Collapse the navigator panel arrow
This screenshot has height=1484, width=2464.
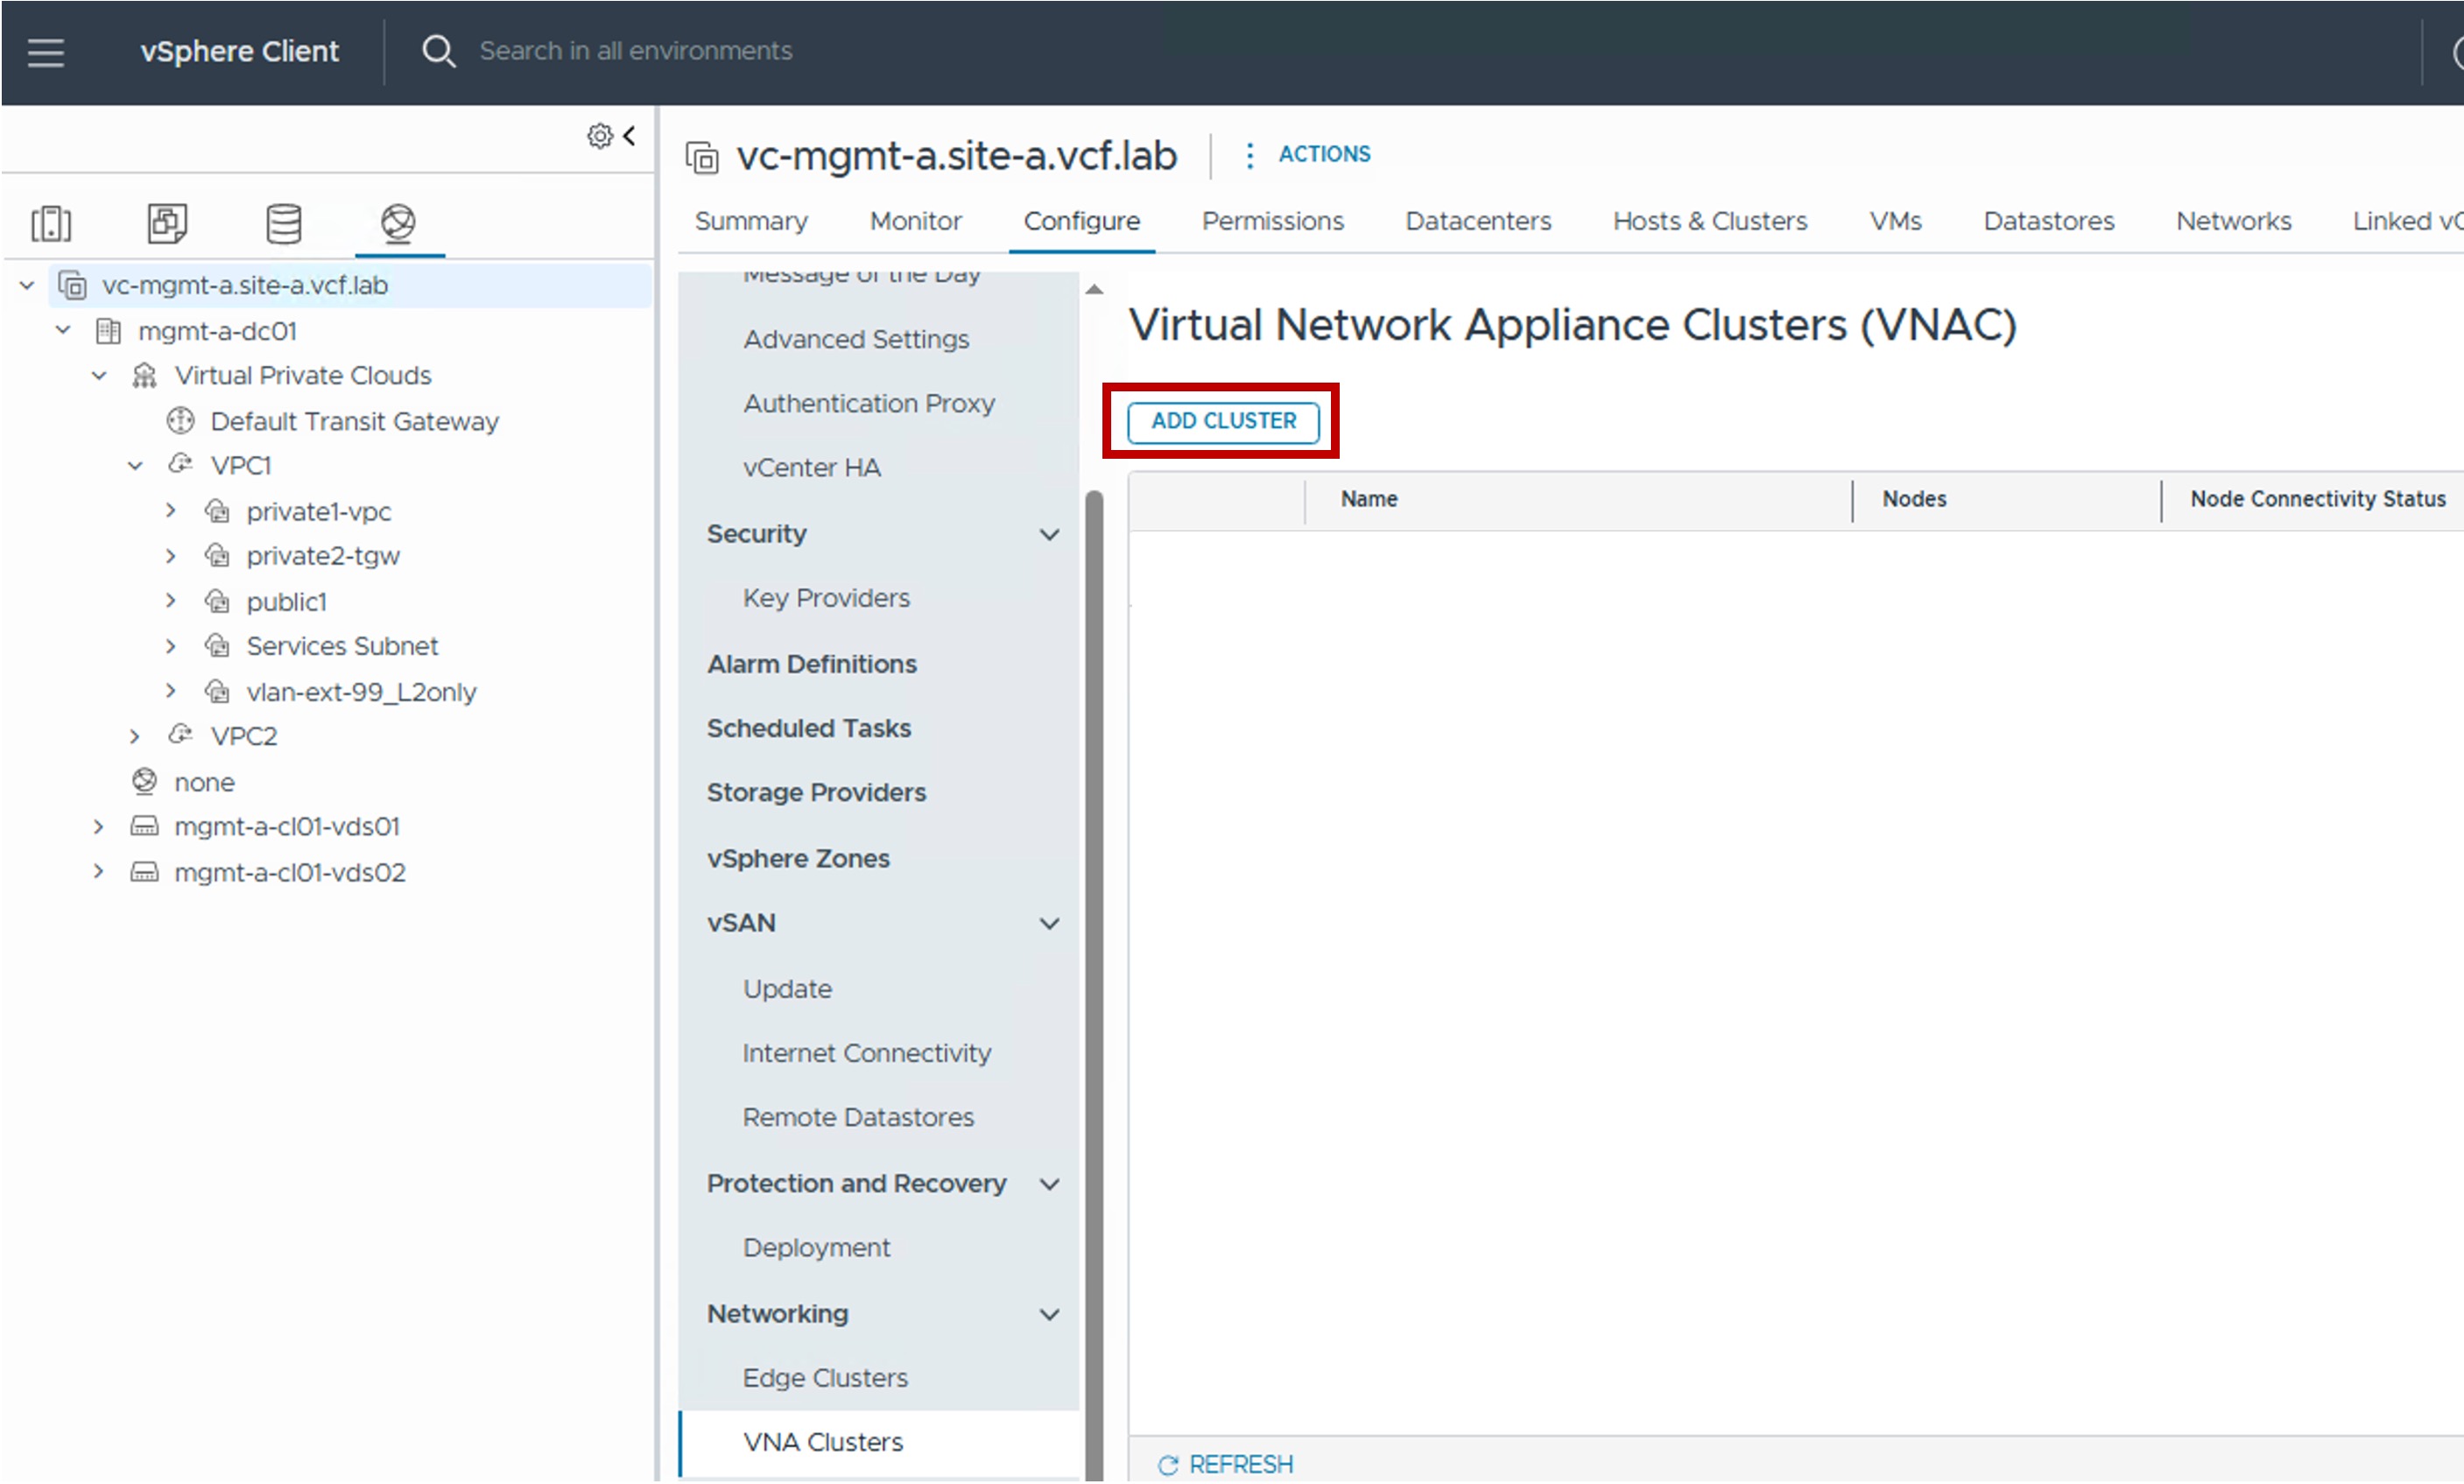click(629, 135)
